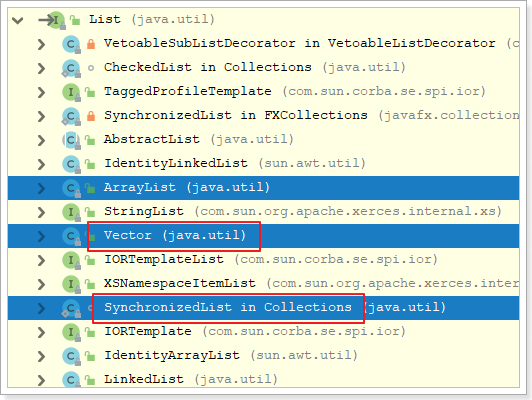Click class icon of CheckedList in Collections
The image size is (532, 400).
71,68
